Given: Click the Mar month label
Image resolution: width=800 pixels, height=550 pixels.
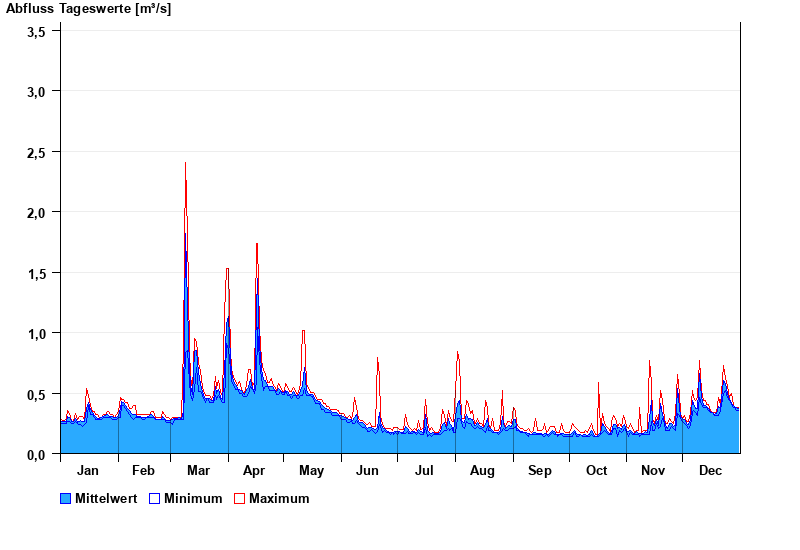Looking at the screenshot, I should pyautogui.click(x=198, y=470).
